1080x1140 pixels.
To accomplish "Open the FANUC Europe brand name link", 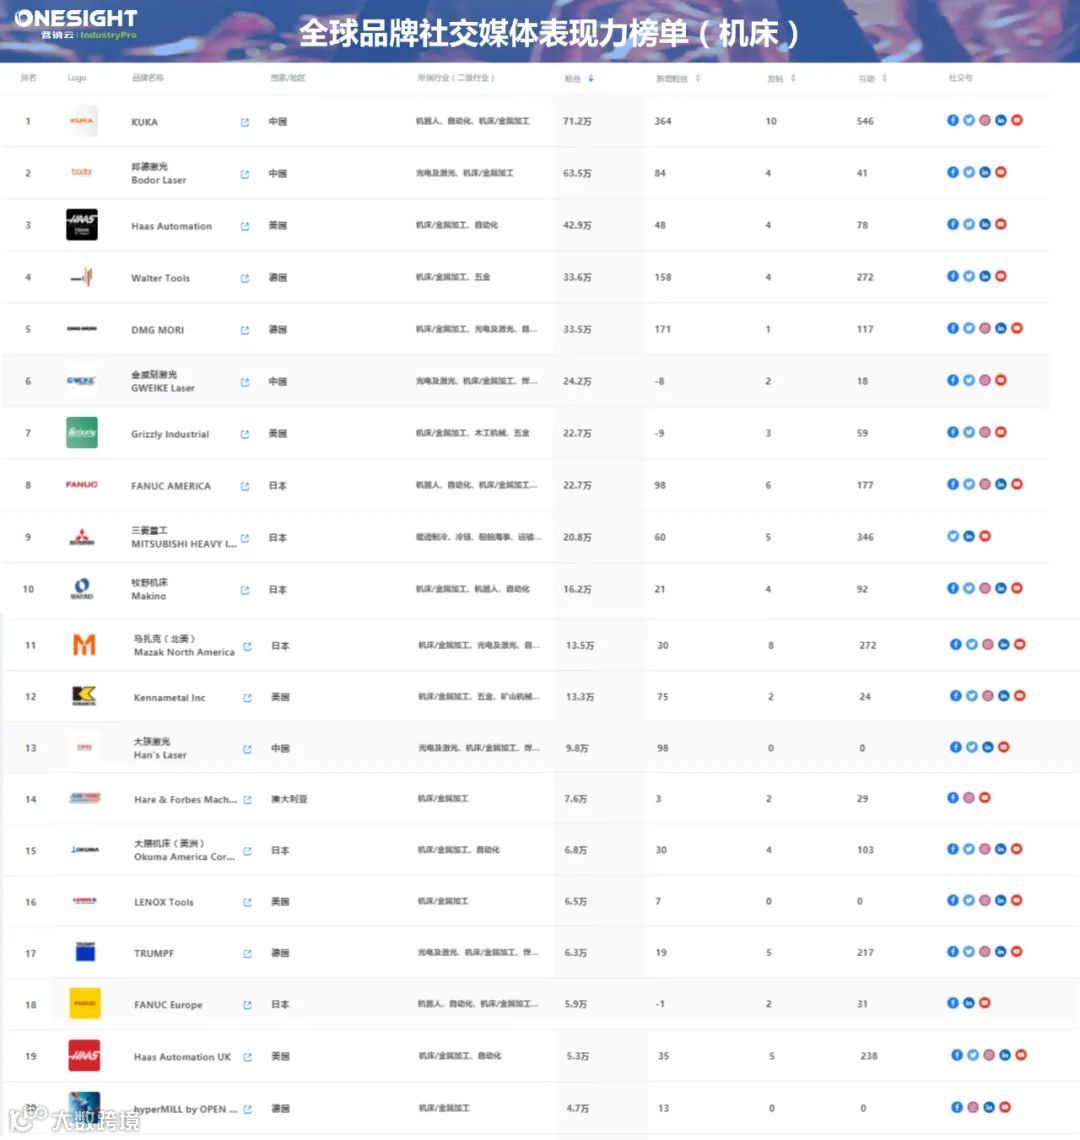I will [168, 1005].
